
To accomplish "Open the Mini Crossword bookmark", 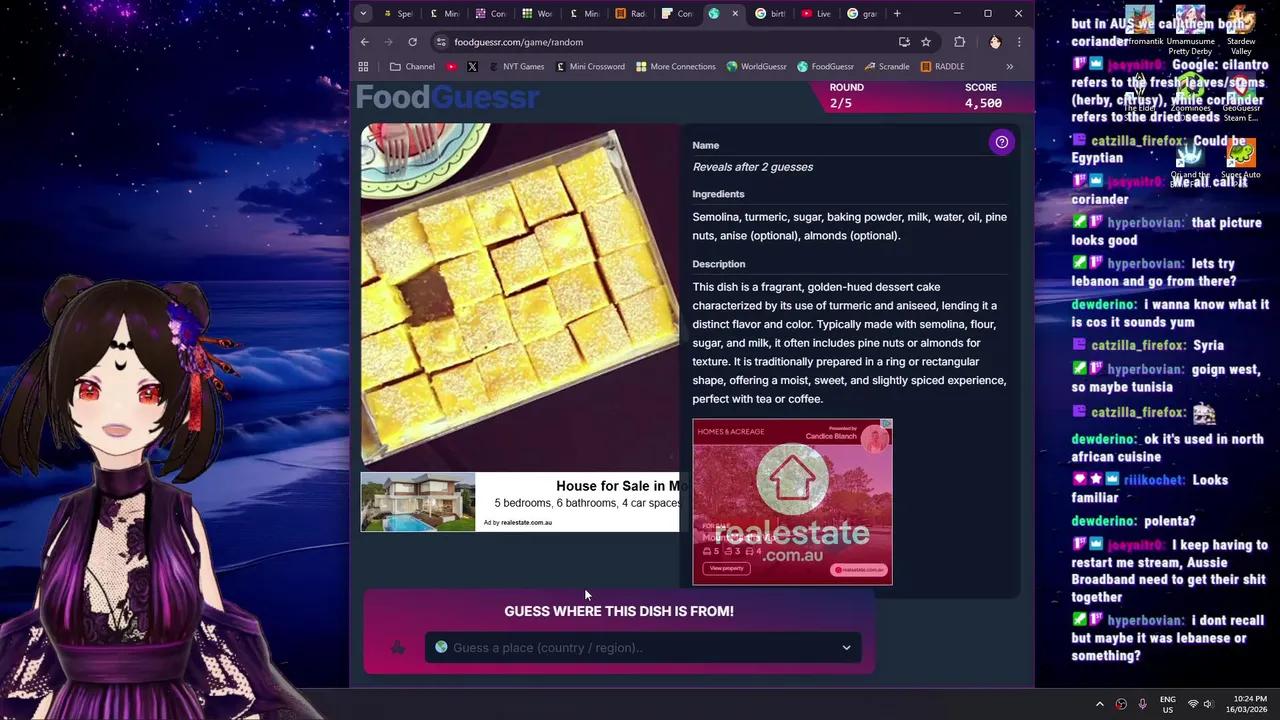I will [x=589, y=67].
